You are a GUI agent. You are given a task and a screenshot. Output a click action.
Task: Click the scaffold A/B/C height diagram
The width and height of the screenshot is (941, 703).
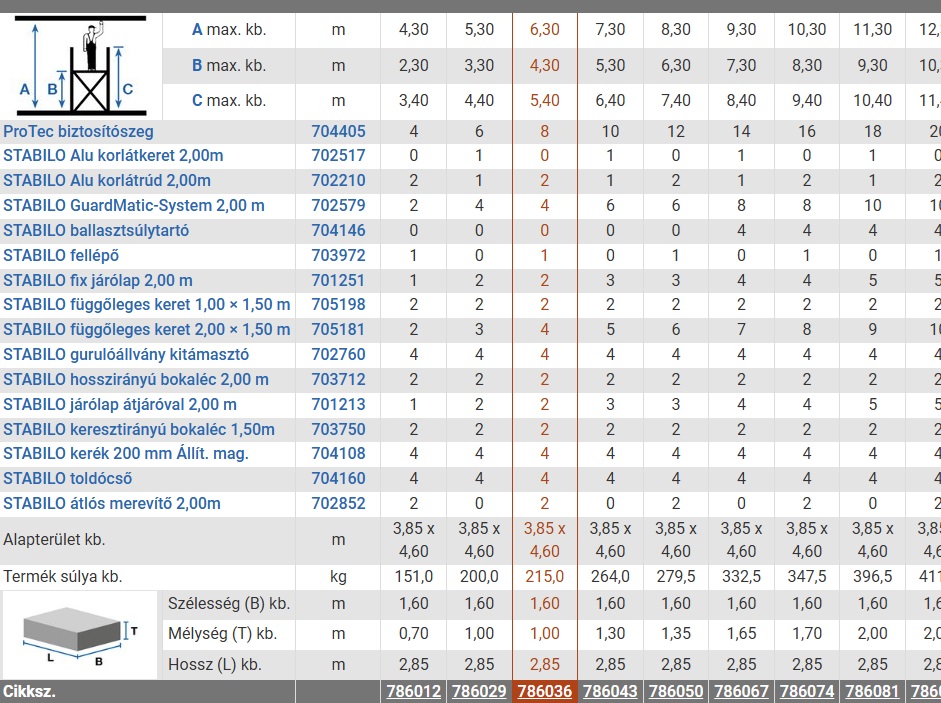pyautogui.click(x=81, y=66)
